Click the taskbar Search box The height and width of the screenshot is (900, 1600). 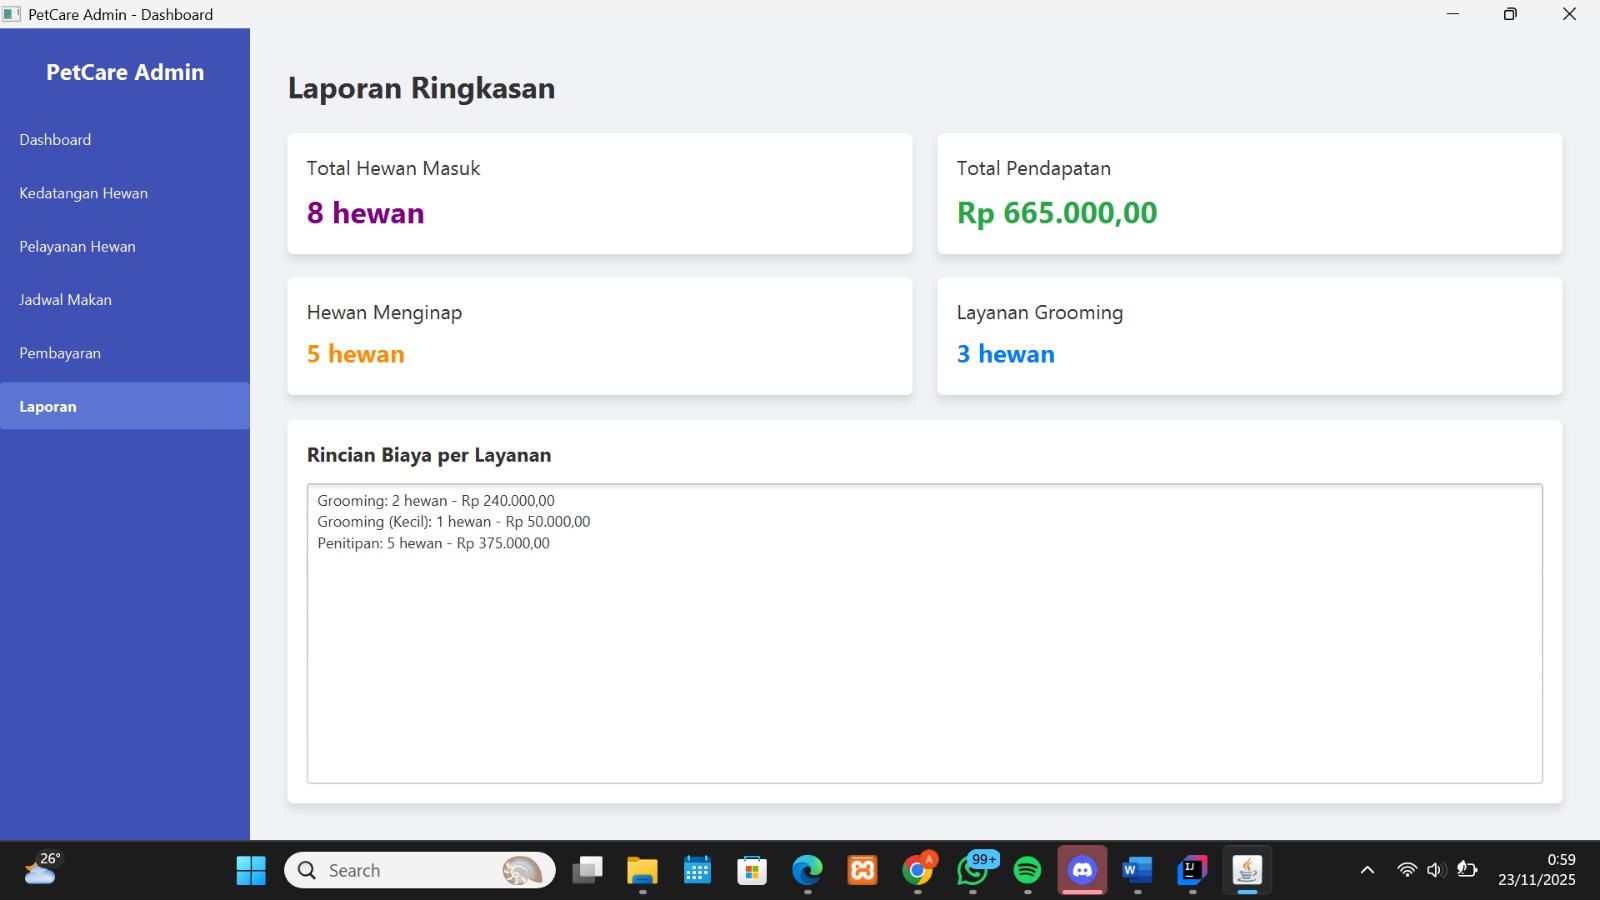tap(420, 870)
